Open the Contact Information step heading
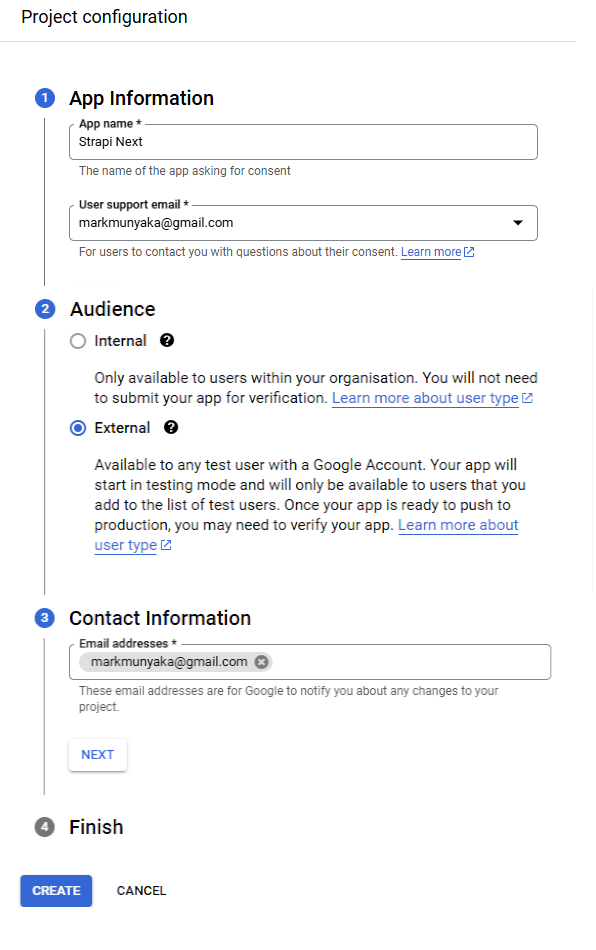This screenshot has width=596, height=950. (x=160, y=618)
